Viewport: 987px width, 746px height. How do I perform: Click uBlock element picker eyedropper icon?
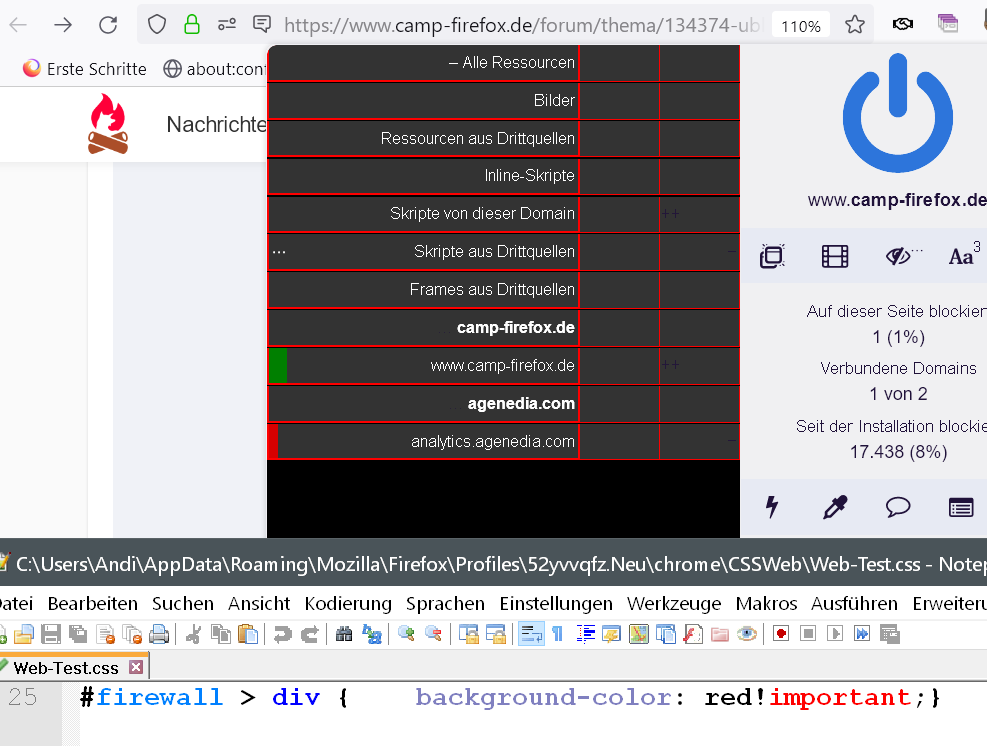tap(835, 507)
